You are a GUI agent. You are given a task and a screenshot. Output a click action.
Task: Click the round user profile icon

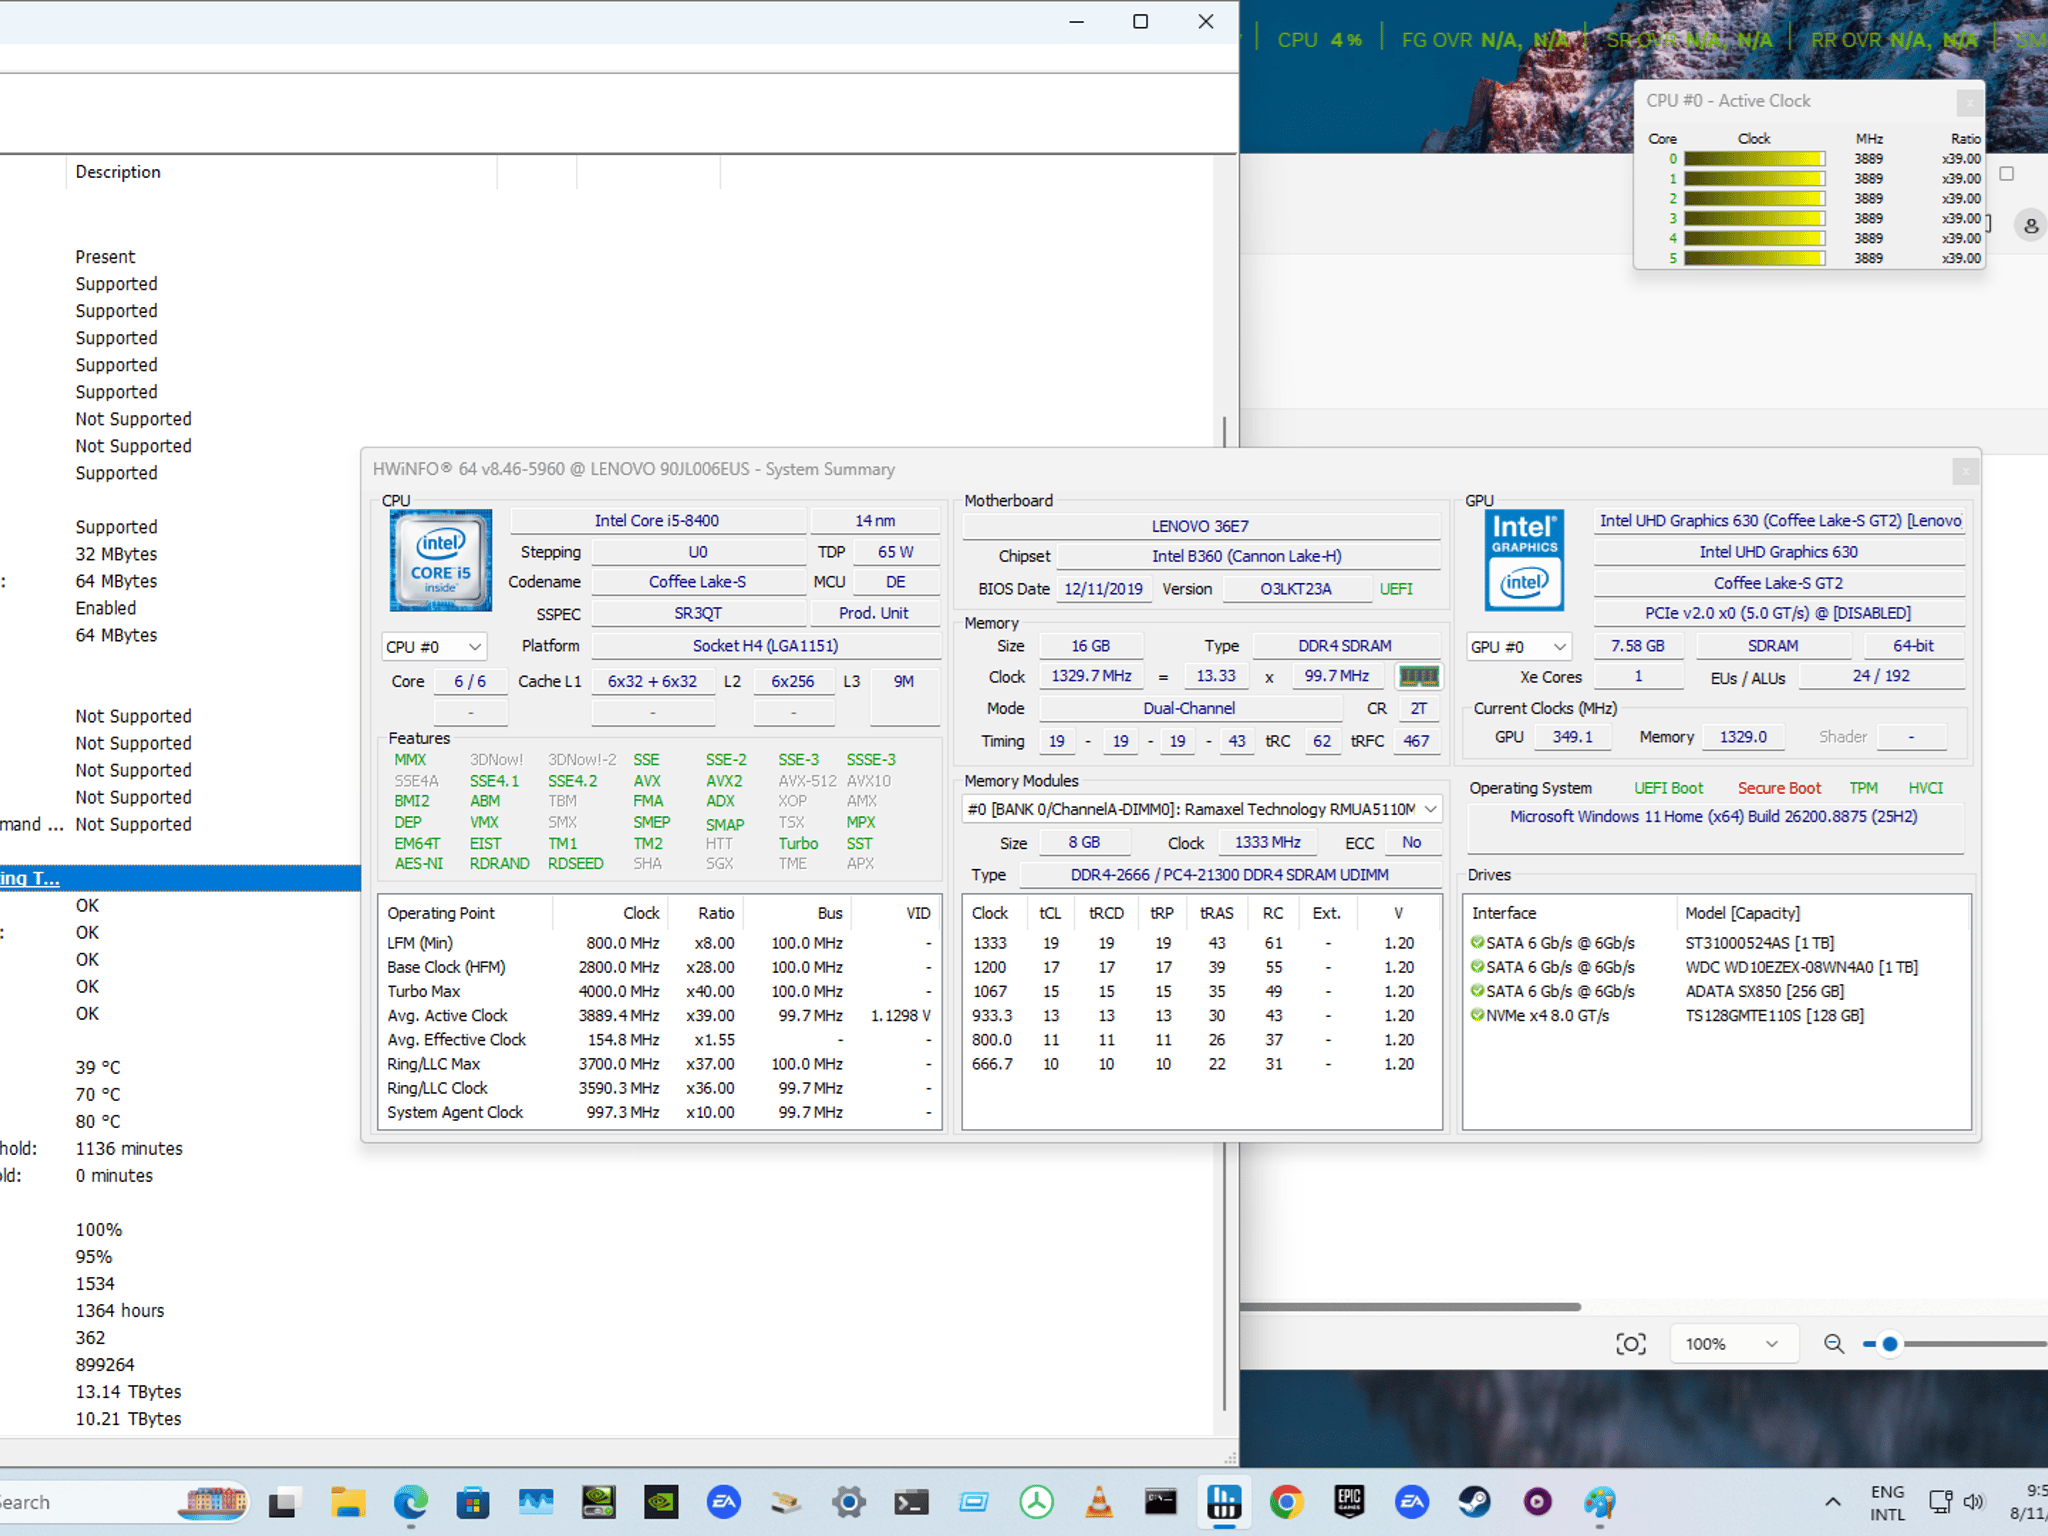click(x=2031, y=226)
